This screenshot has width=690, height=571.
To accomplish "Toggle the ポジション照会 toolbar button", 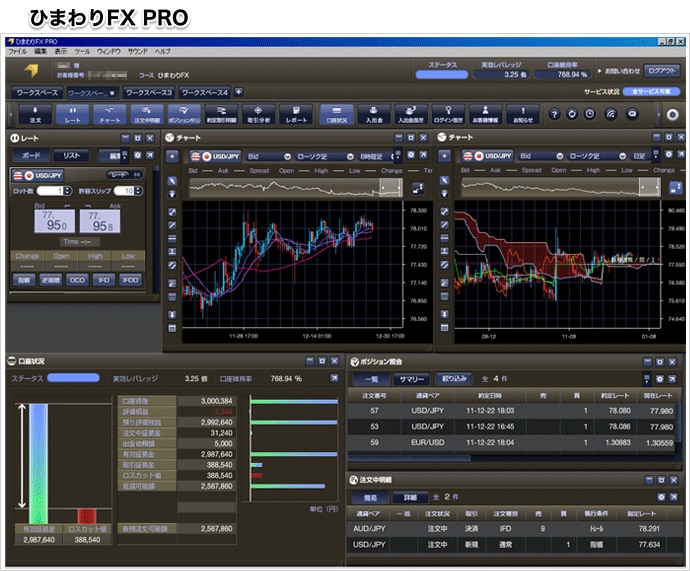I will tap(184, 114).
